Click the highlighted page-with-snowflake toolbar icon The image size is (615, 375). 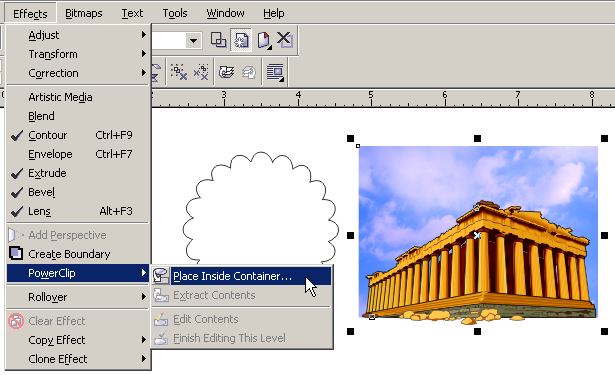click(241, 40)
